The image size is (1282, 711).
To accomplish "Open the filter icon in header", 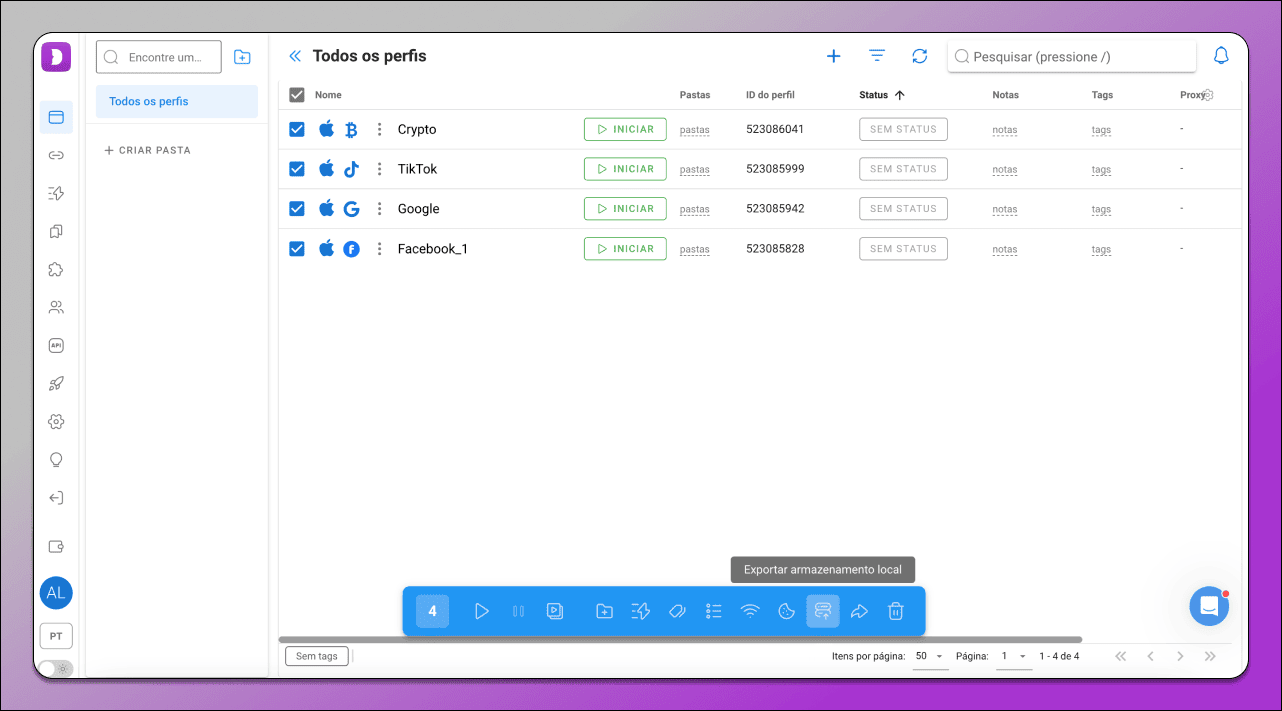I will (x=877, y=56).
